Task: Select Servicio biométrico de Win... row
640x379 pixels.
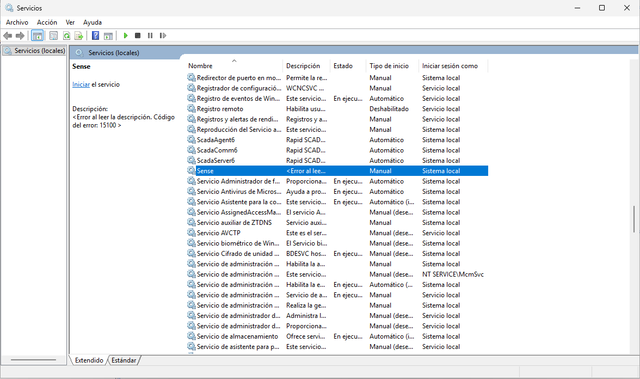Action: [x=338, y=243]
